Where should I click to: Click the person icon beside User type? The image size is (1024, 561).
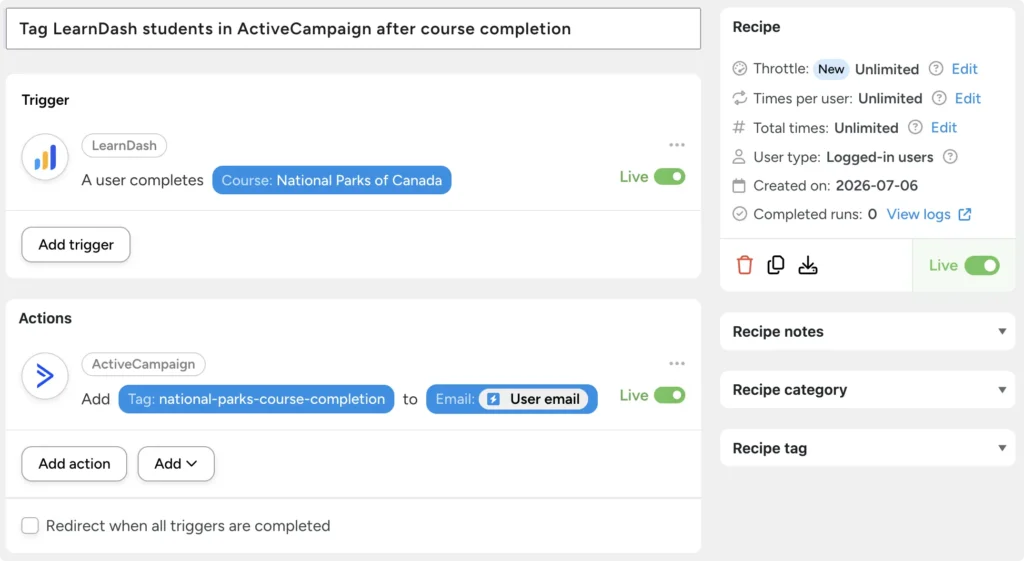(x=739, y=157)
